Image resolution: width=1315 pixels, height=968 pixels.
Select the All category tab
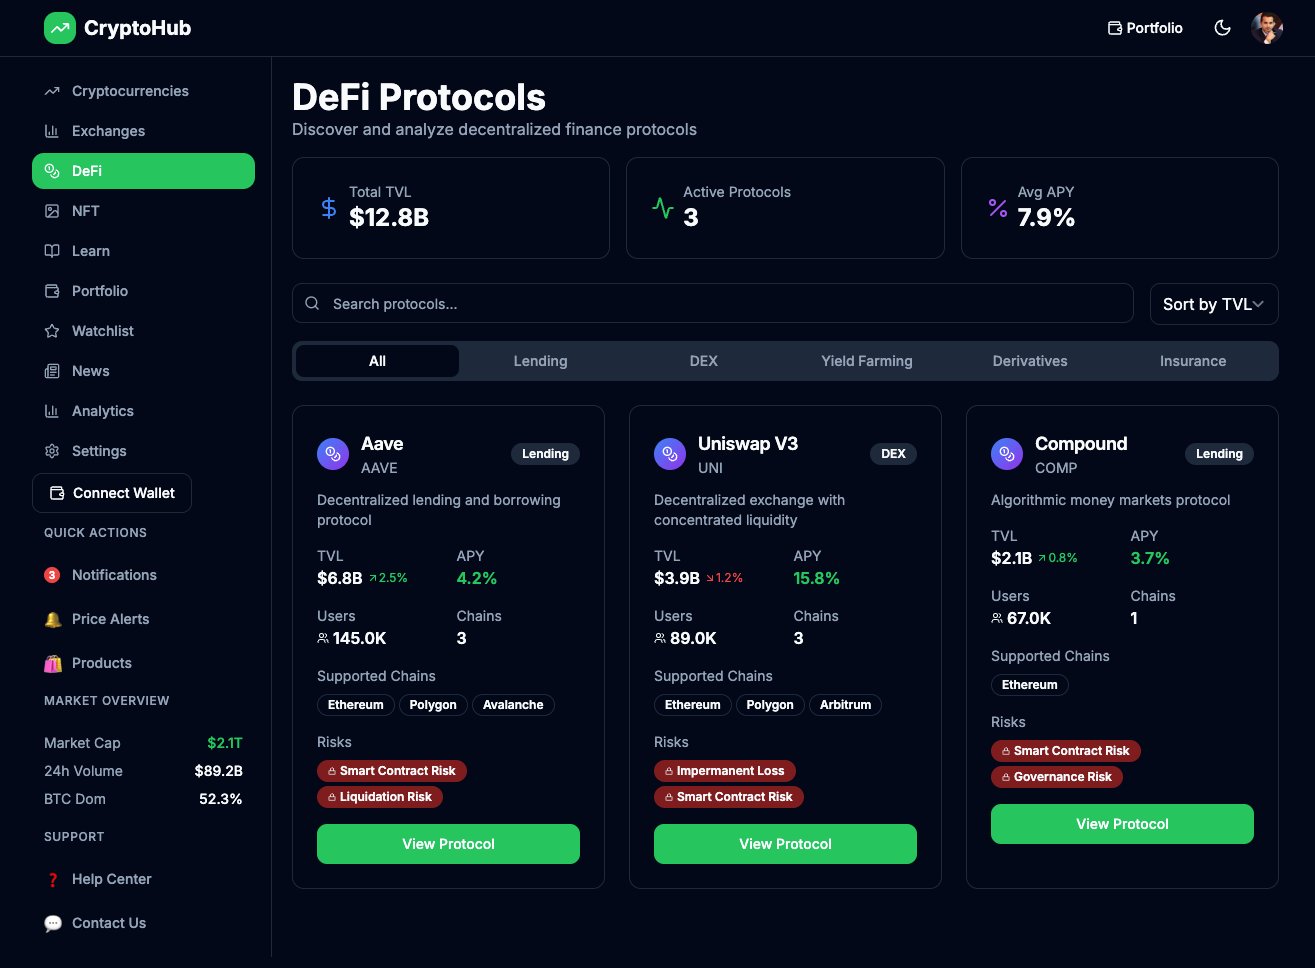click(x=377, y=361)
